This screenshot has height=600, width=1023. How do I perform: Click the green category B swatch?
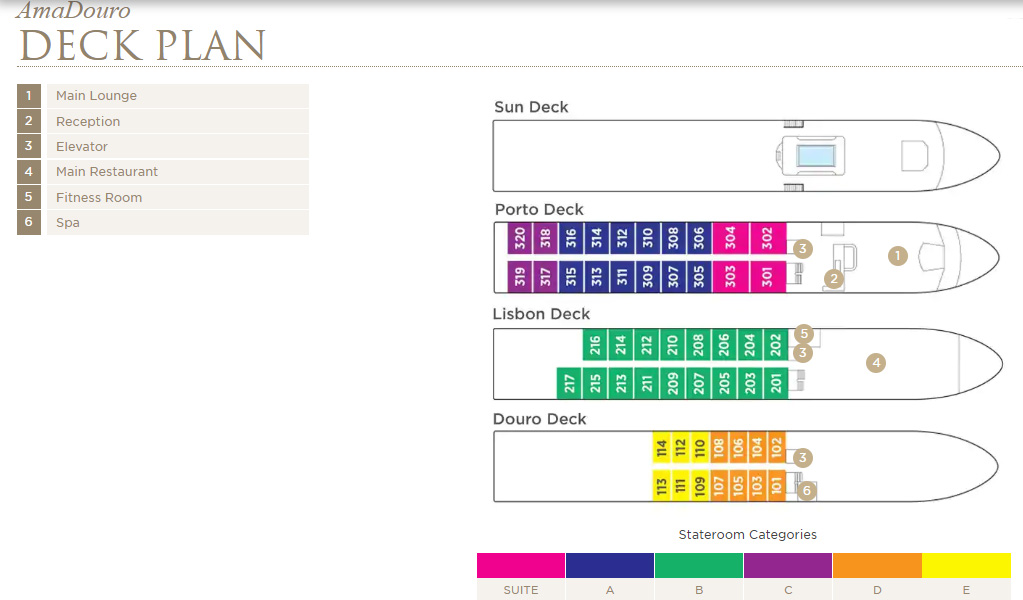pyautogui.click(x=699, y=566)
